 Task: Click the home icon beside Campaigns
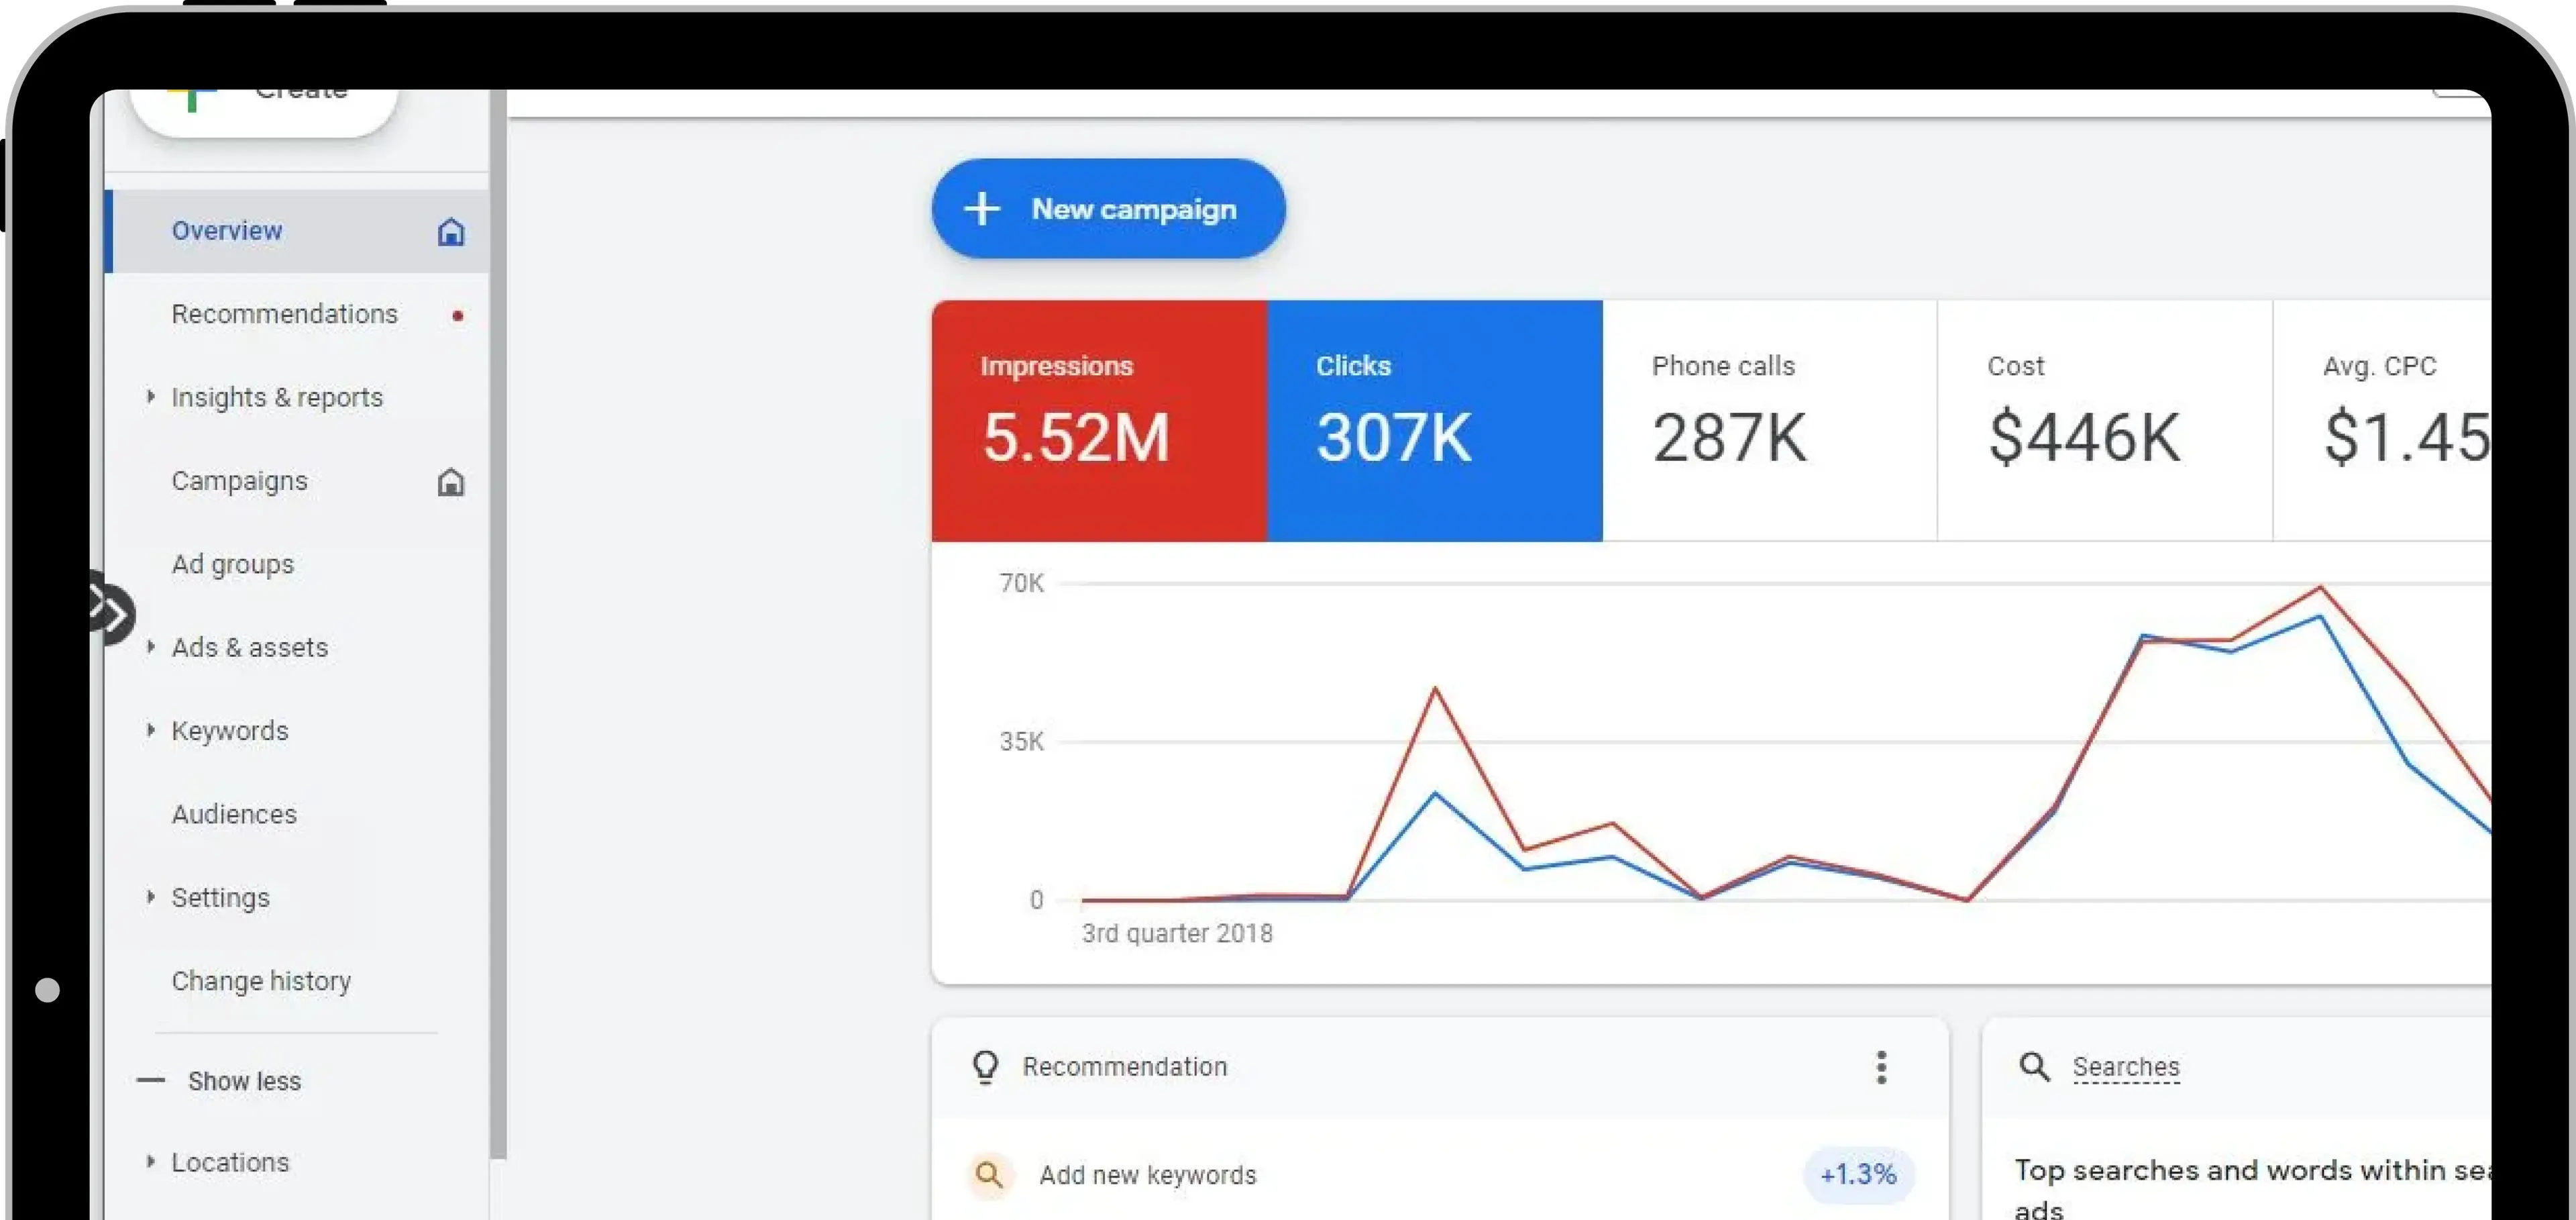tap(451, 482)
